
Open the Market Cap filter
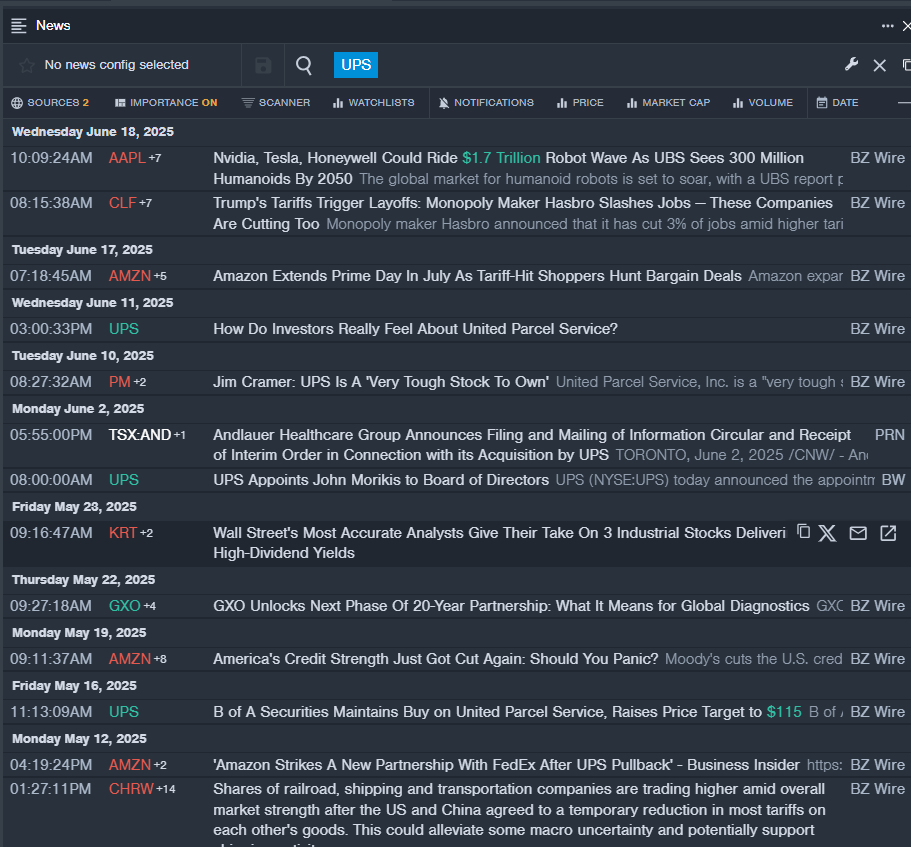point(668,103)
